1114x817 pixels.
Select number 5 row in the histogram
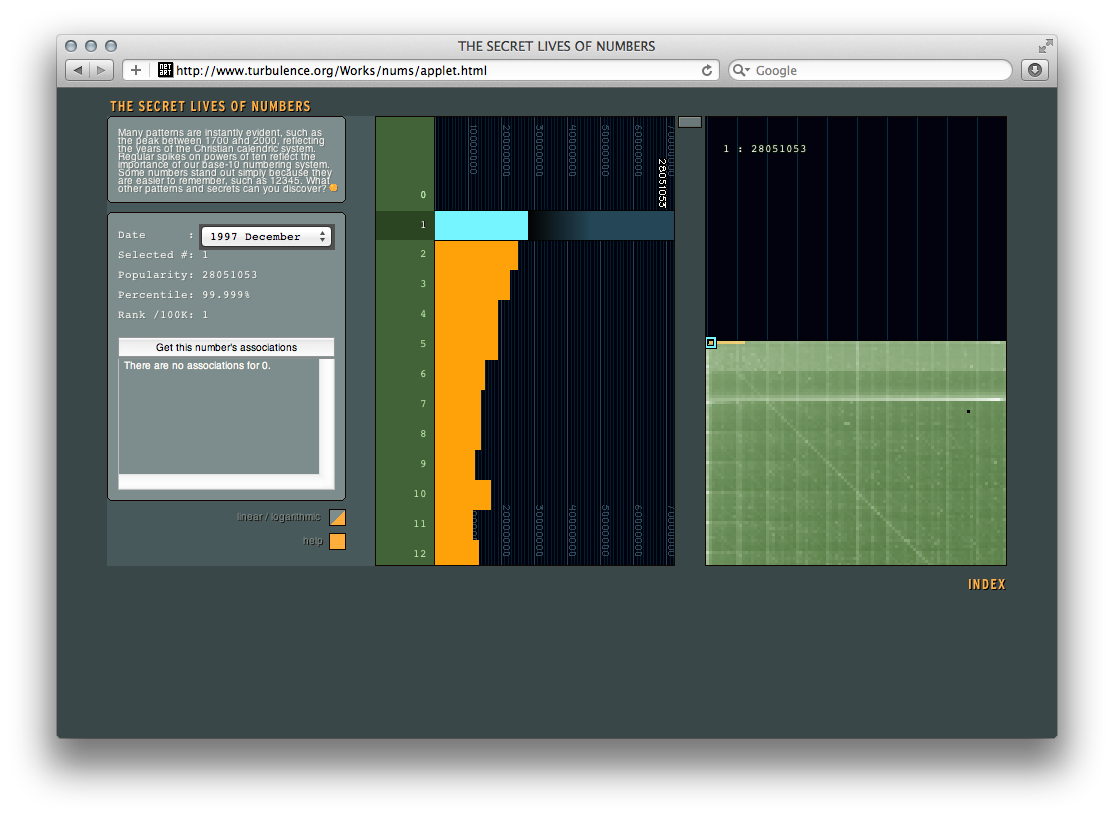click(423, 344)
